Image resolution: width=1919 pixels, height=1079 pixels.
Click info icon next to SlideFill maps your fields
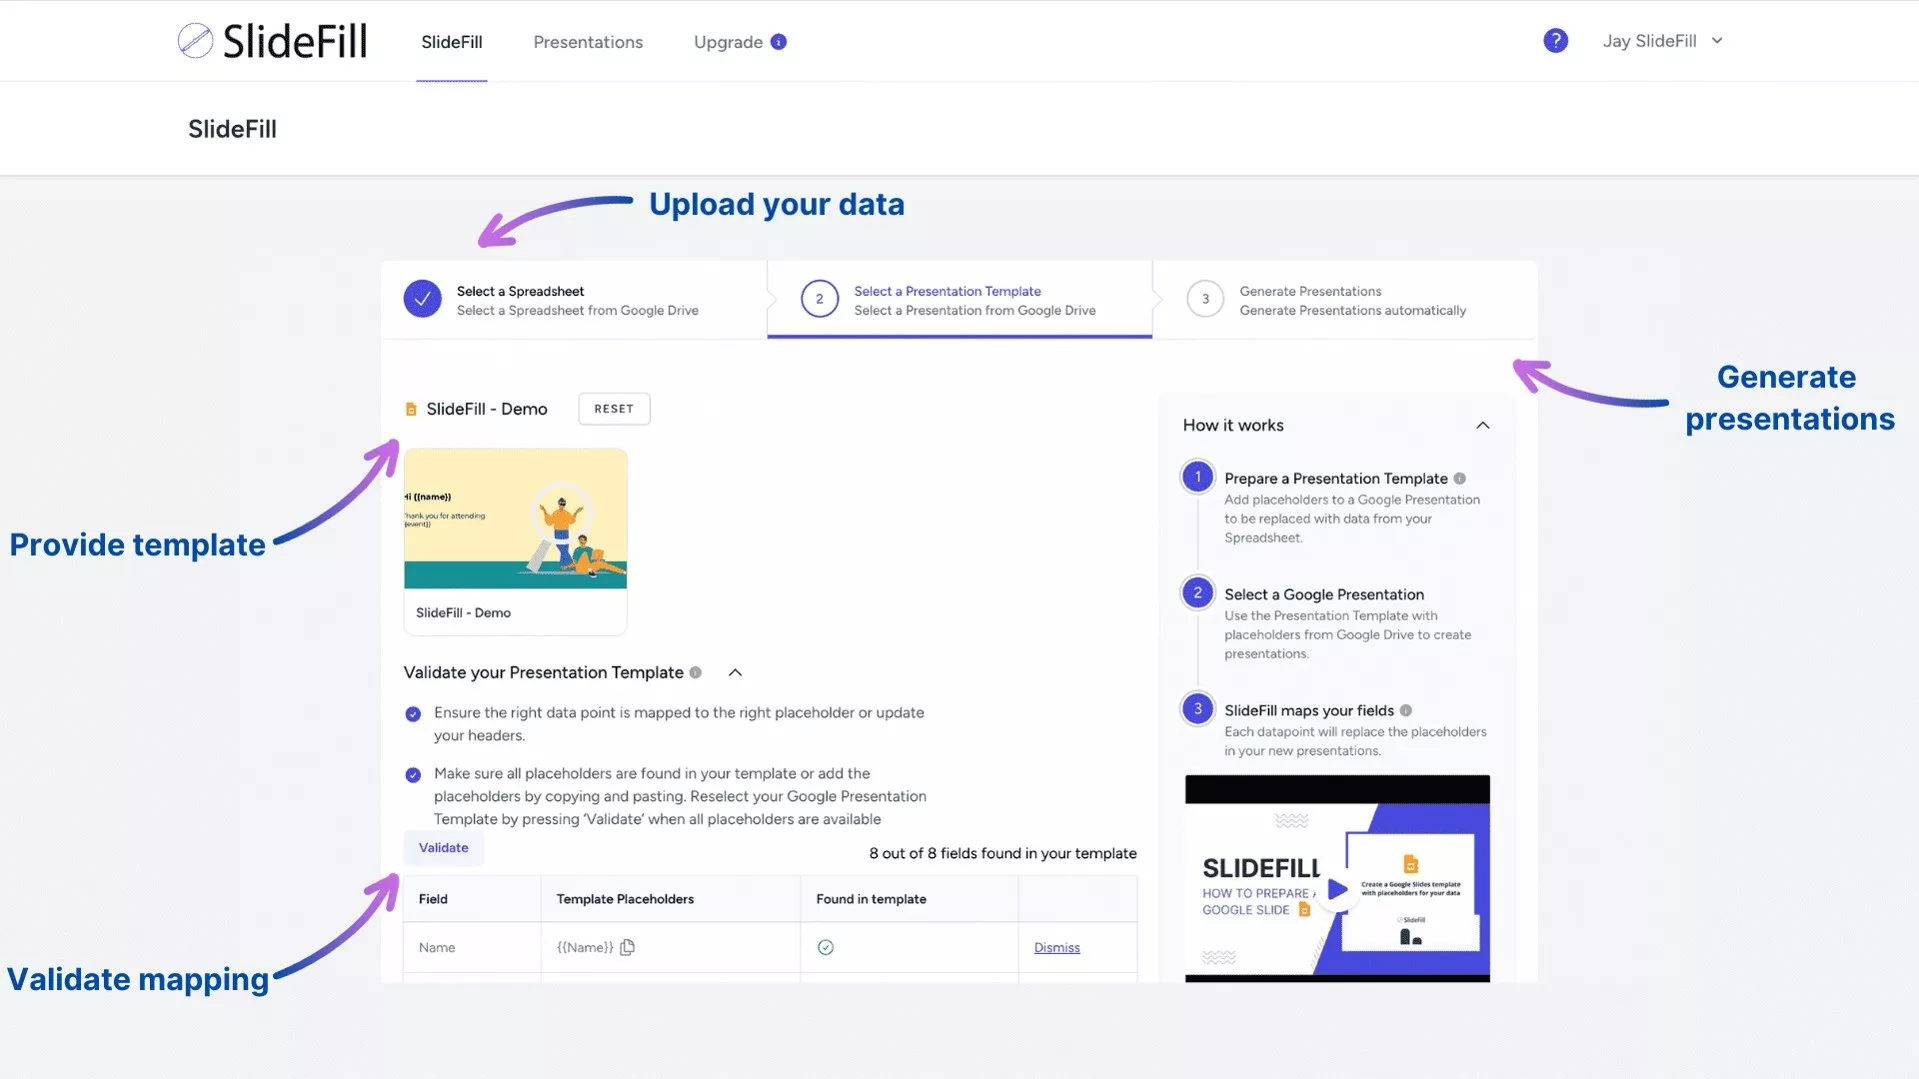[1405, 711]
